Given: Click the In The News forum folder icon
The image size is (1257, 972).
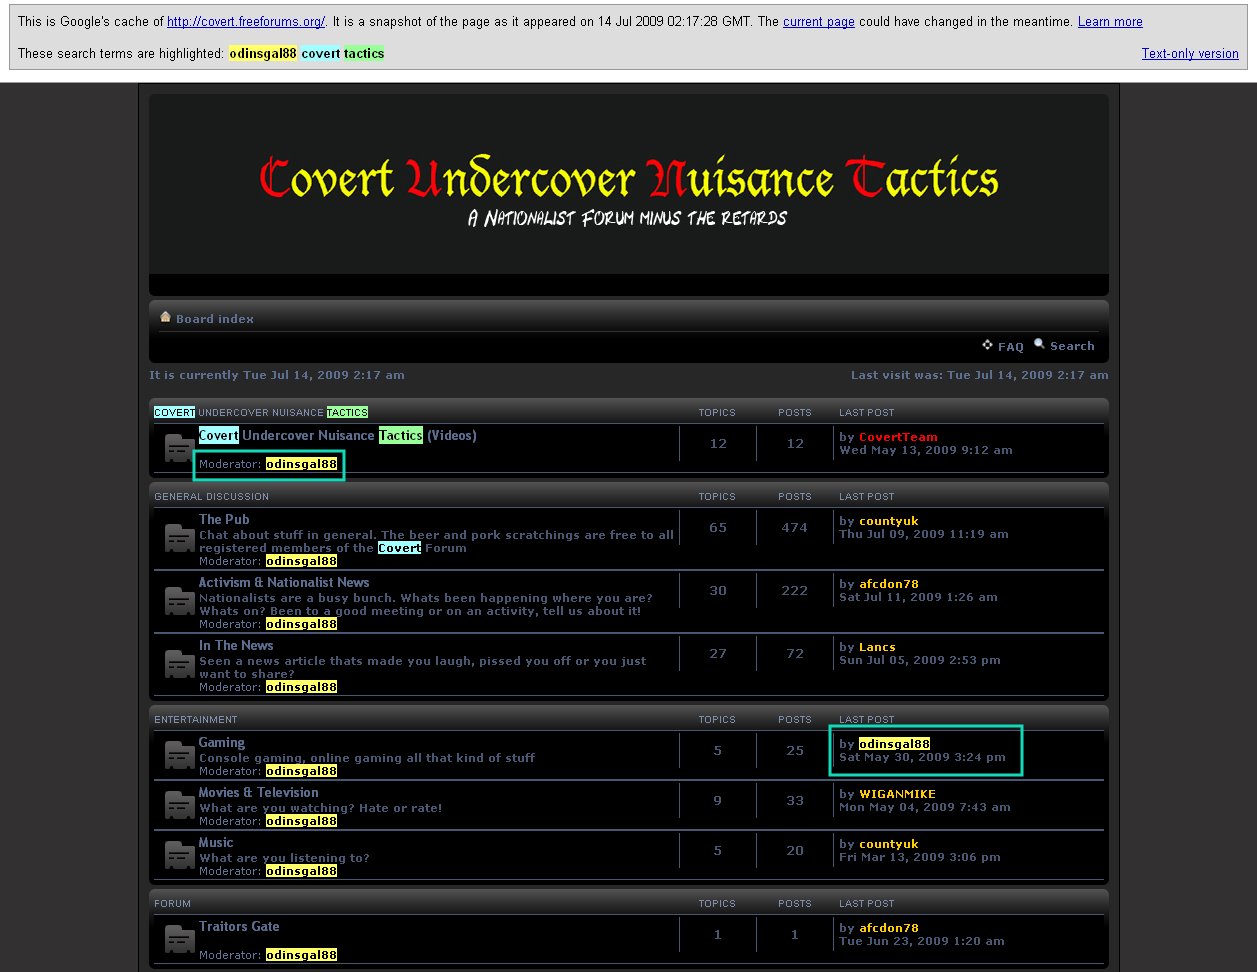Looking at the screenshot, I should (x=180, y=664).
